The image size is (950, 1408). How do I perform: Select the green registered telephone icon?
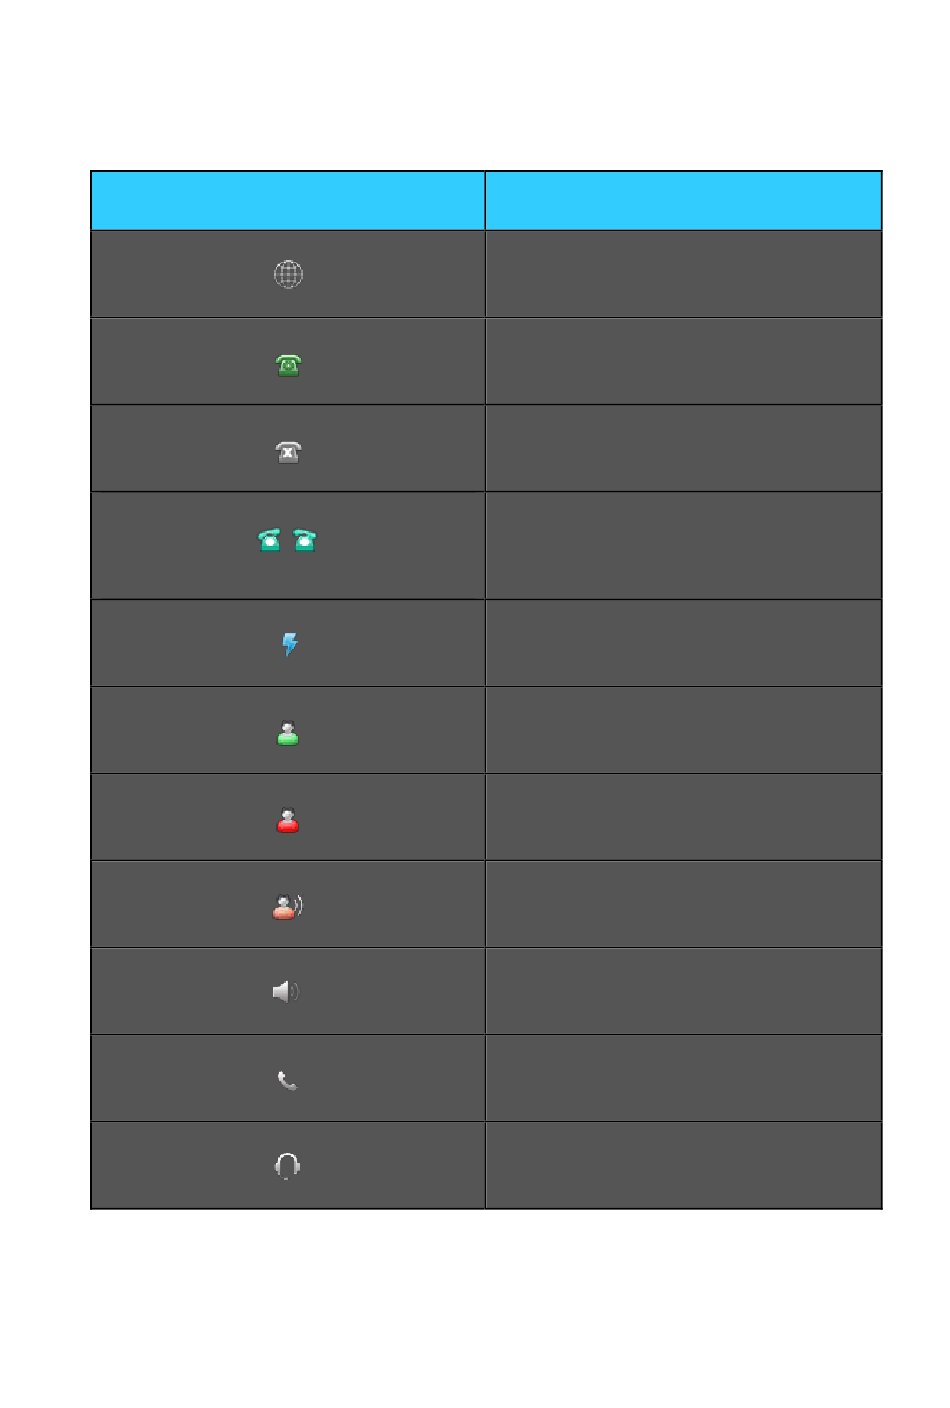point(288,365)
